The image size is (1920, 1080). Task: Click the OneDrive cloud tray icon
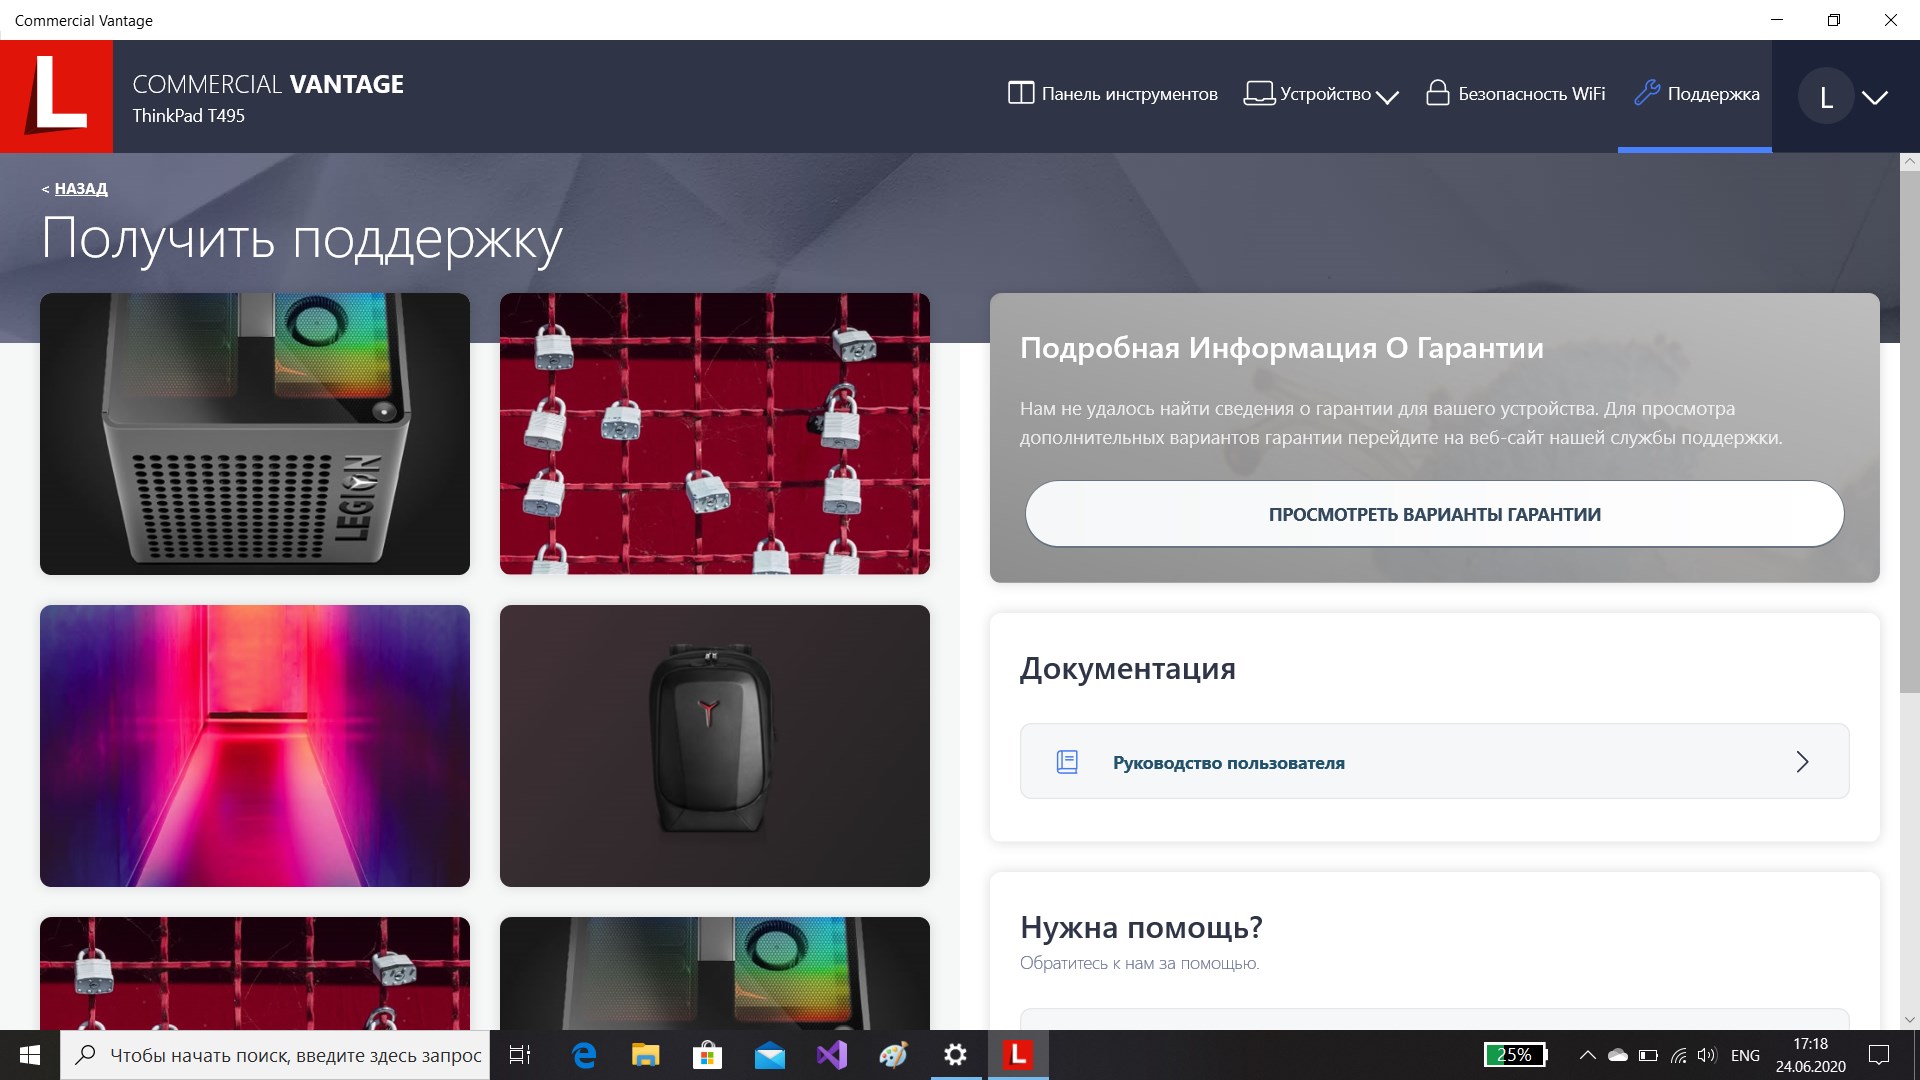coord(1617,1055)
